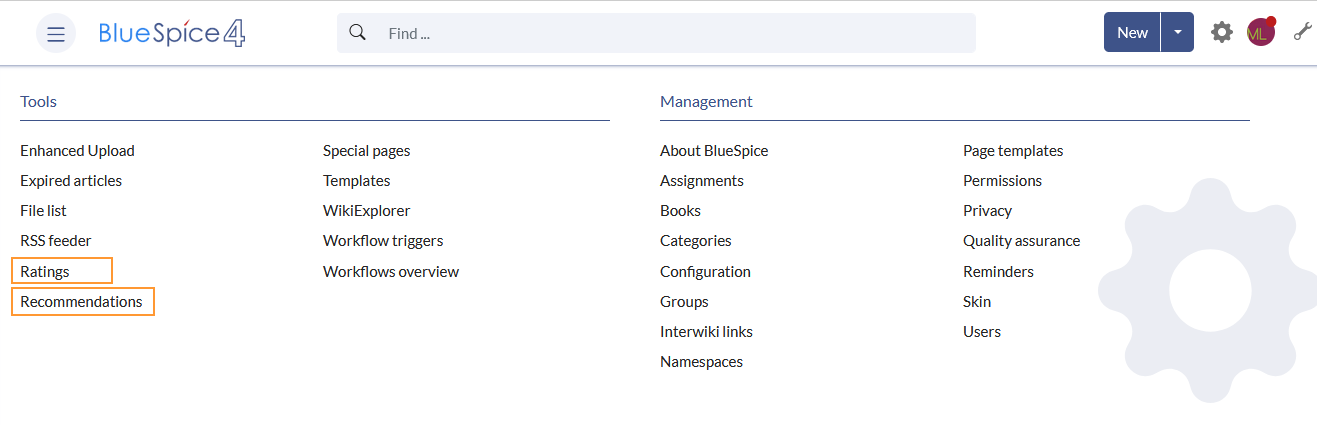Open the Configuration management page
The image size is (1317, 425).
tap(705, 271)
